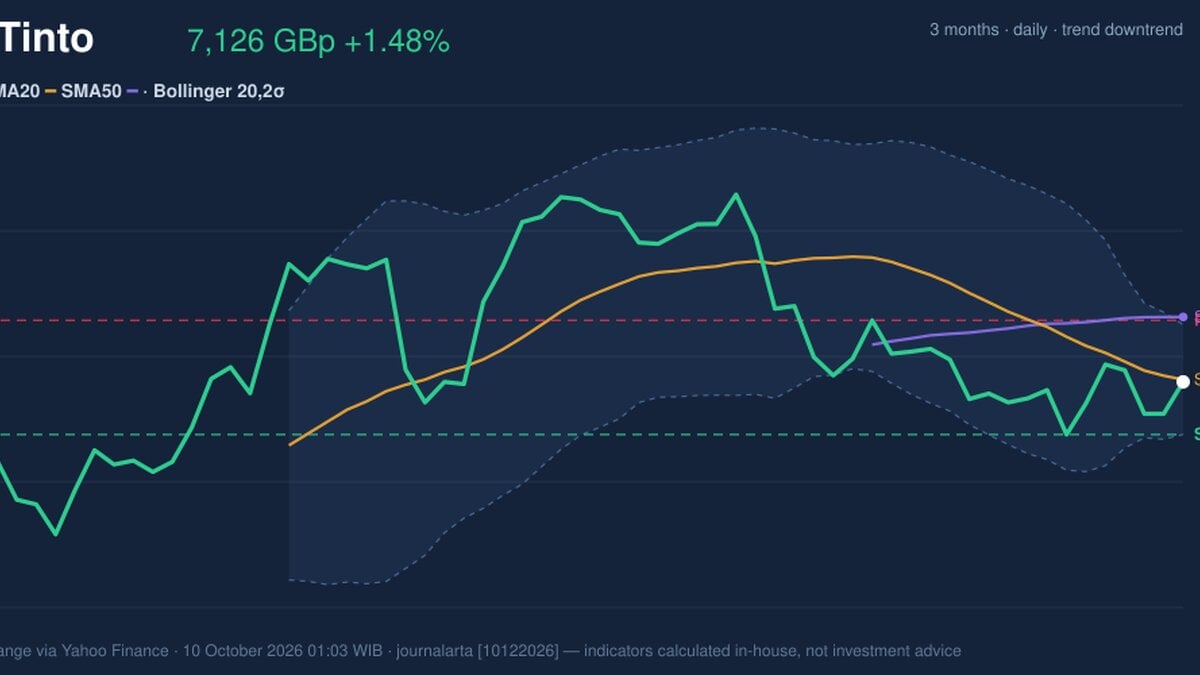Click the purple endpoint dot at right edge
The image size is (1200, 675).
[1183, 317]
